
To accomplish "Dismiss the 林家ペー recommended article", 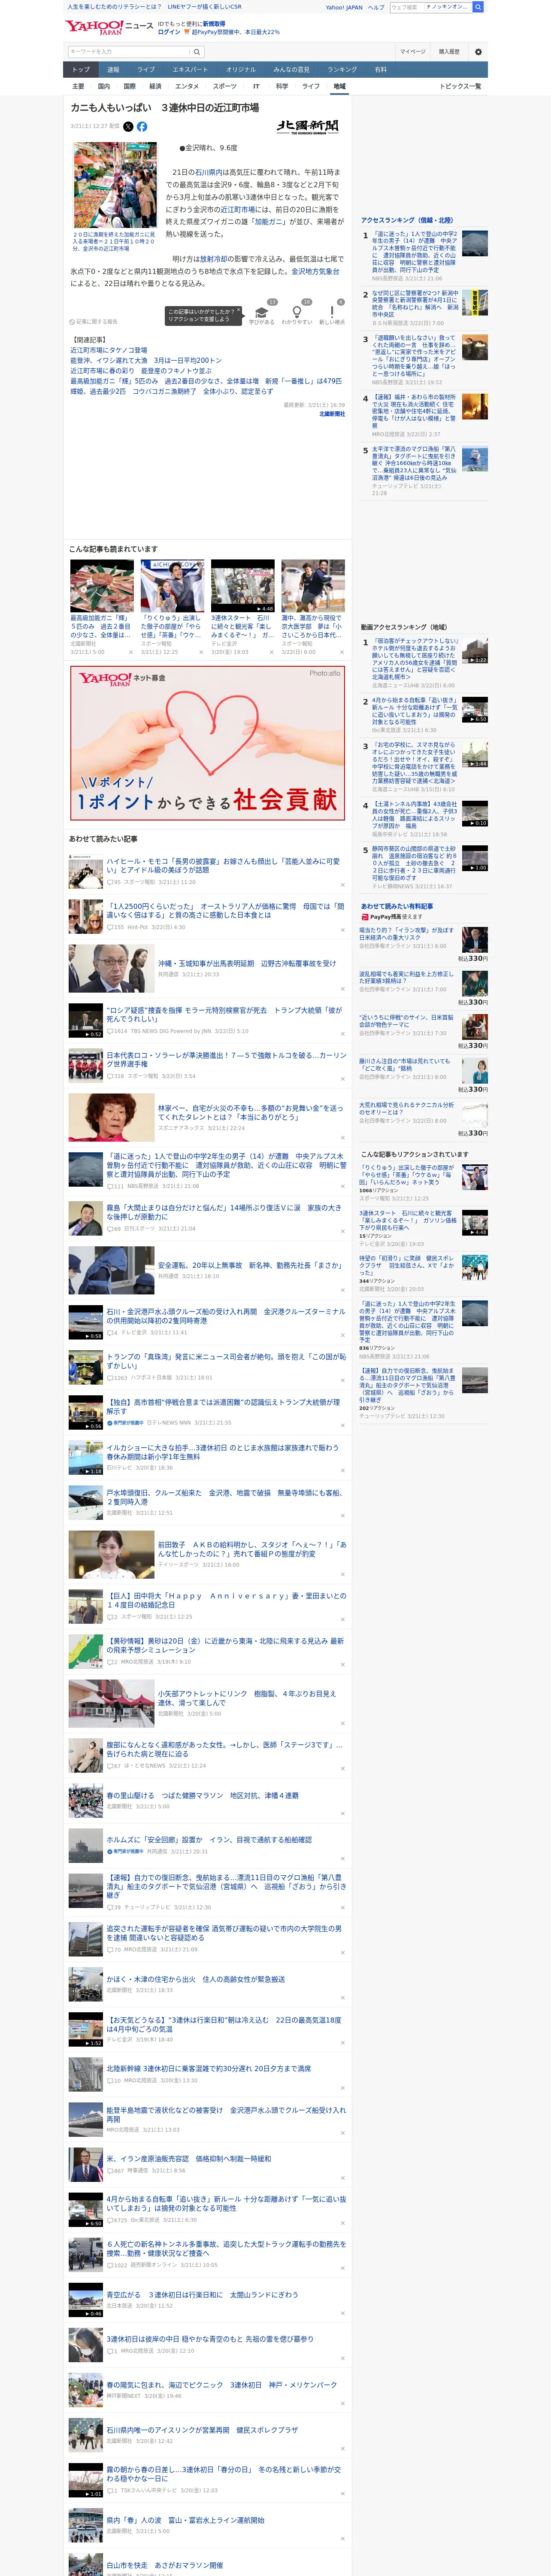I will 343,1139.
